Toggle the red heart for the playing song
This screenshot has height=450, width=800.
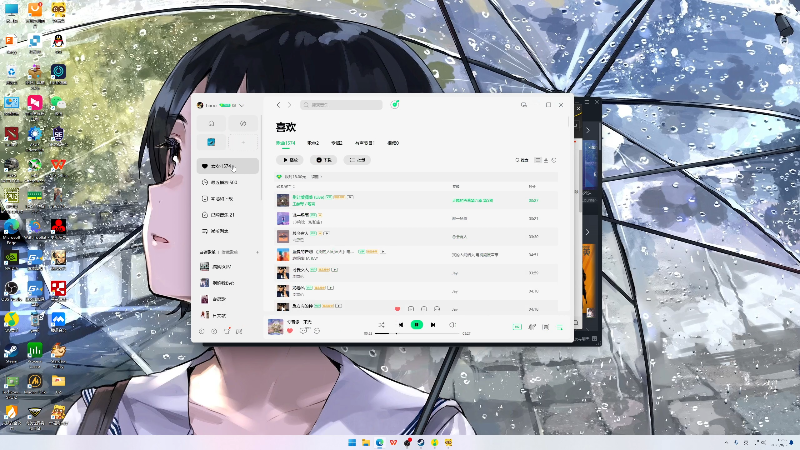tap(290, 331)
